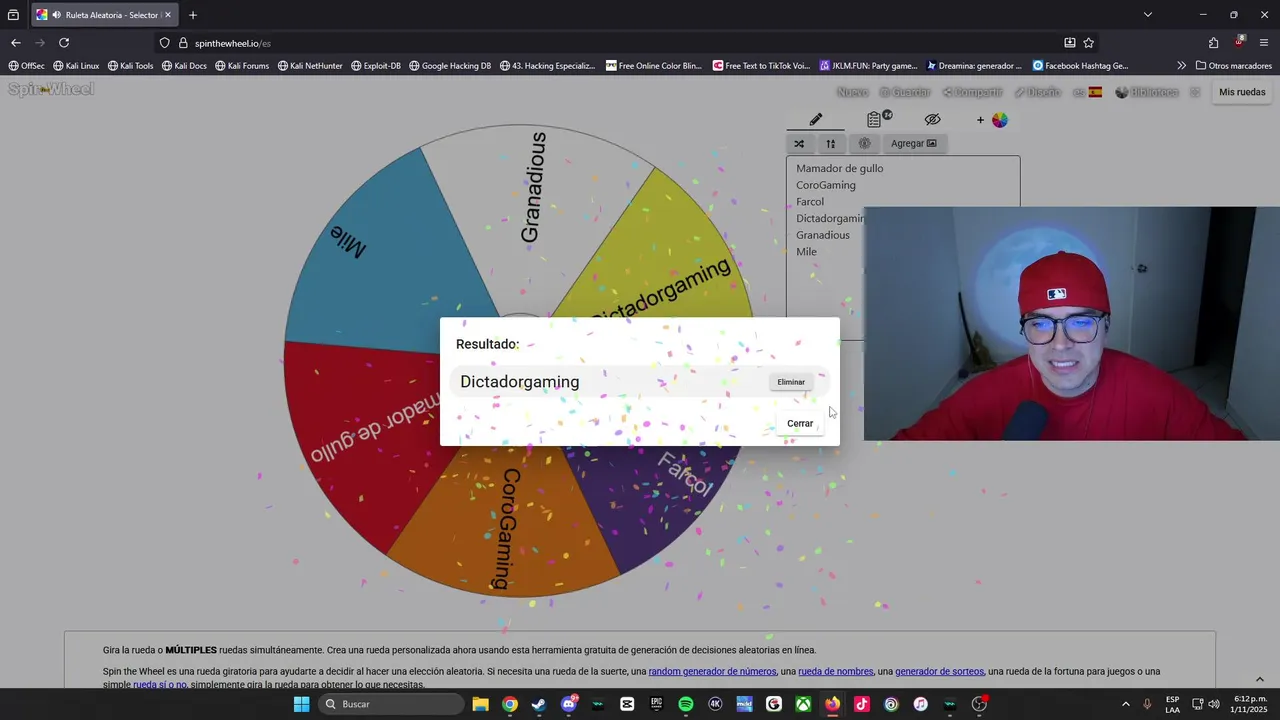Click the Nuevo menu item
1280x720 pixels.
pyautogui.click(x=852, y=92)
